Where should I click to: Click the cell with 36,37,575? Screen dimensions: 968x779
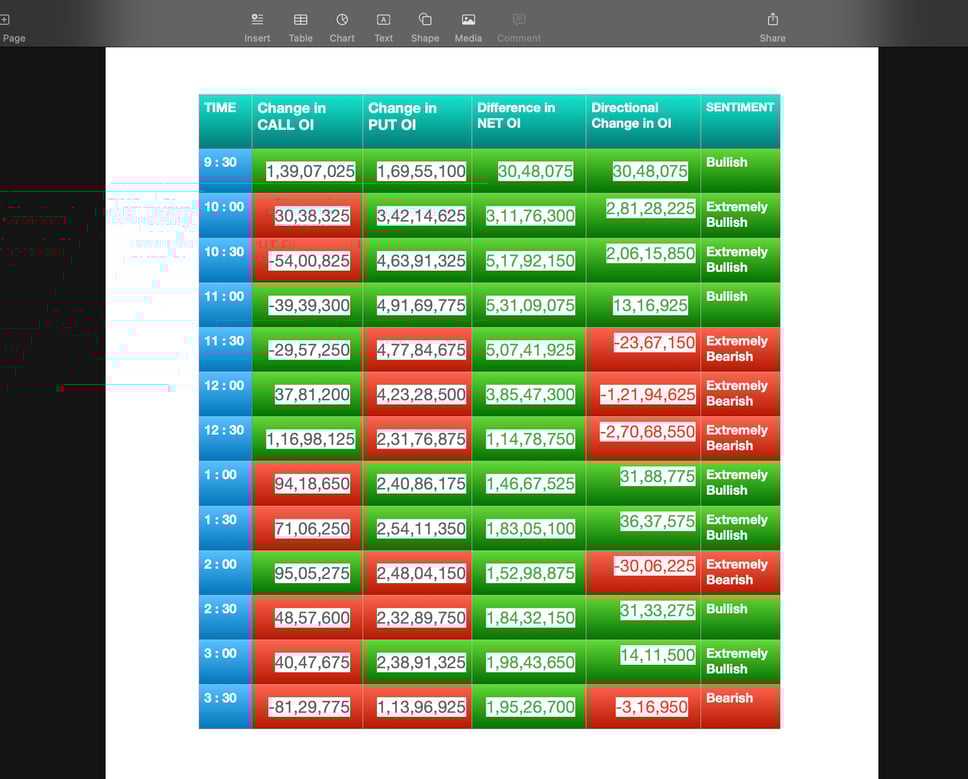(643, 528)
